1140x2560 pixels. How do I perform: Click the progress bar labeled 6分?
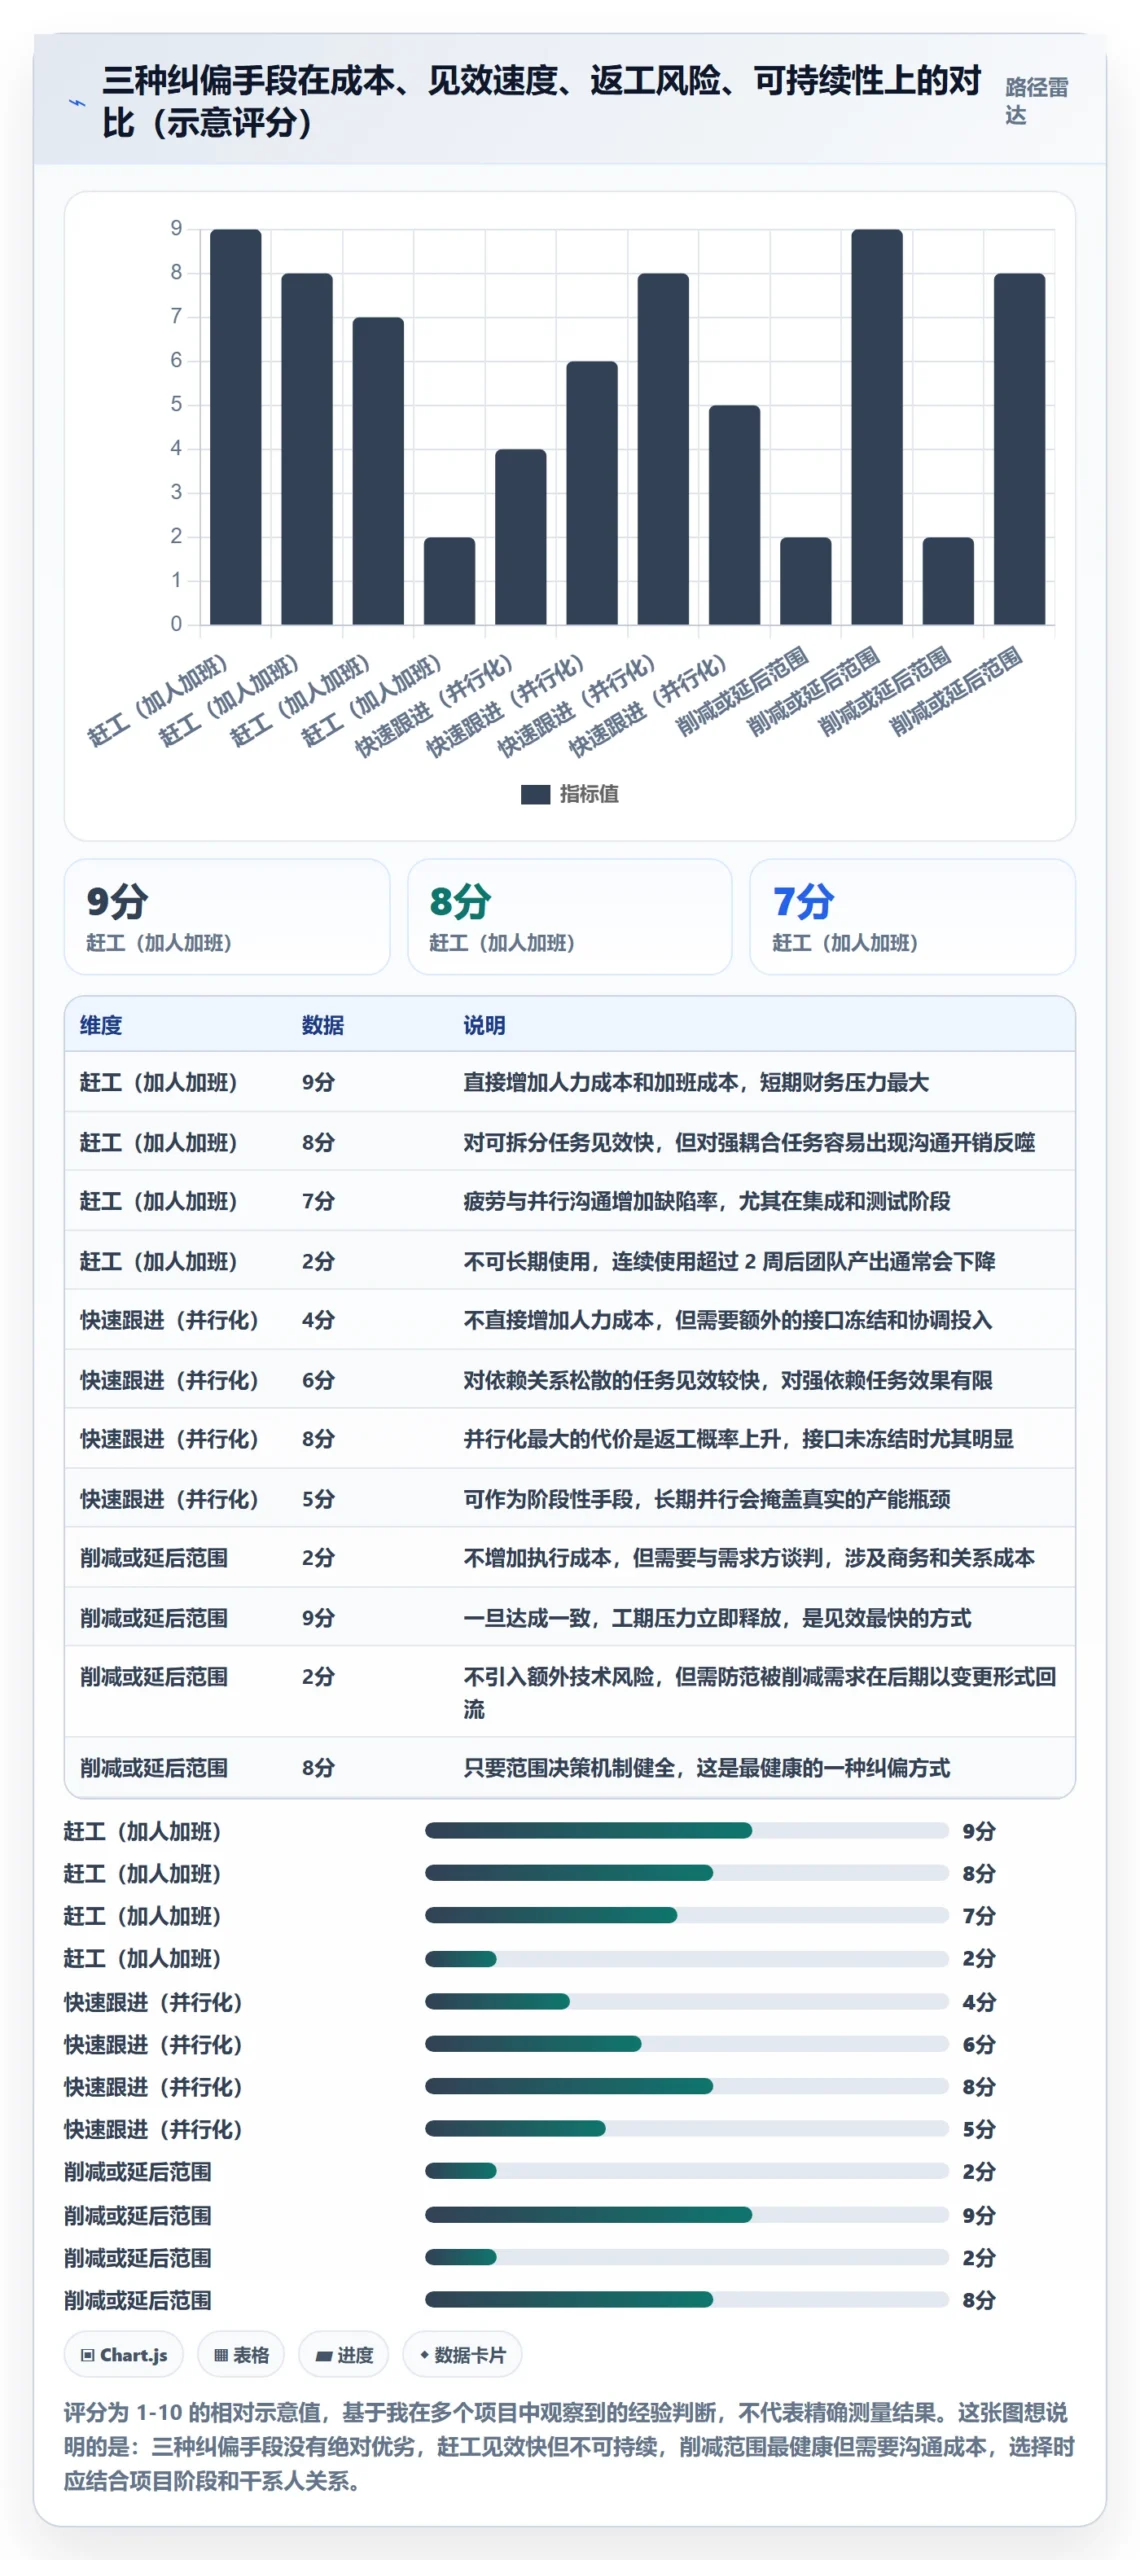click(687, 2044)
